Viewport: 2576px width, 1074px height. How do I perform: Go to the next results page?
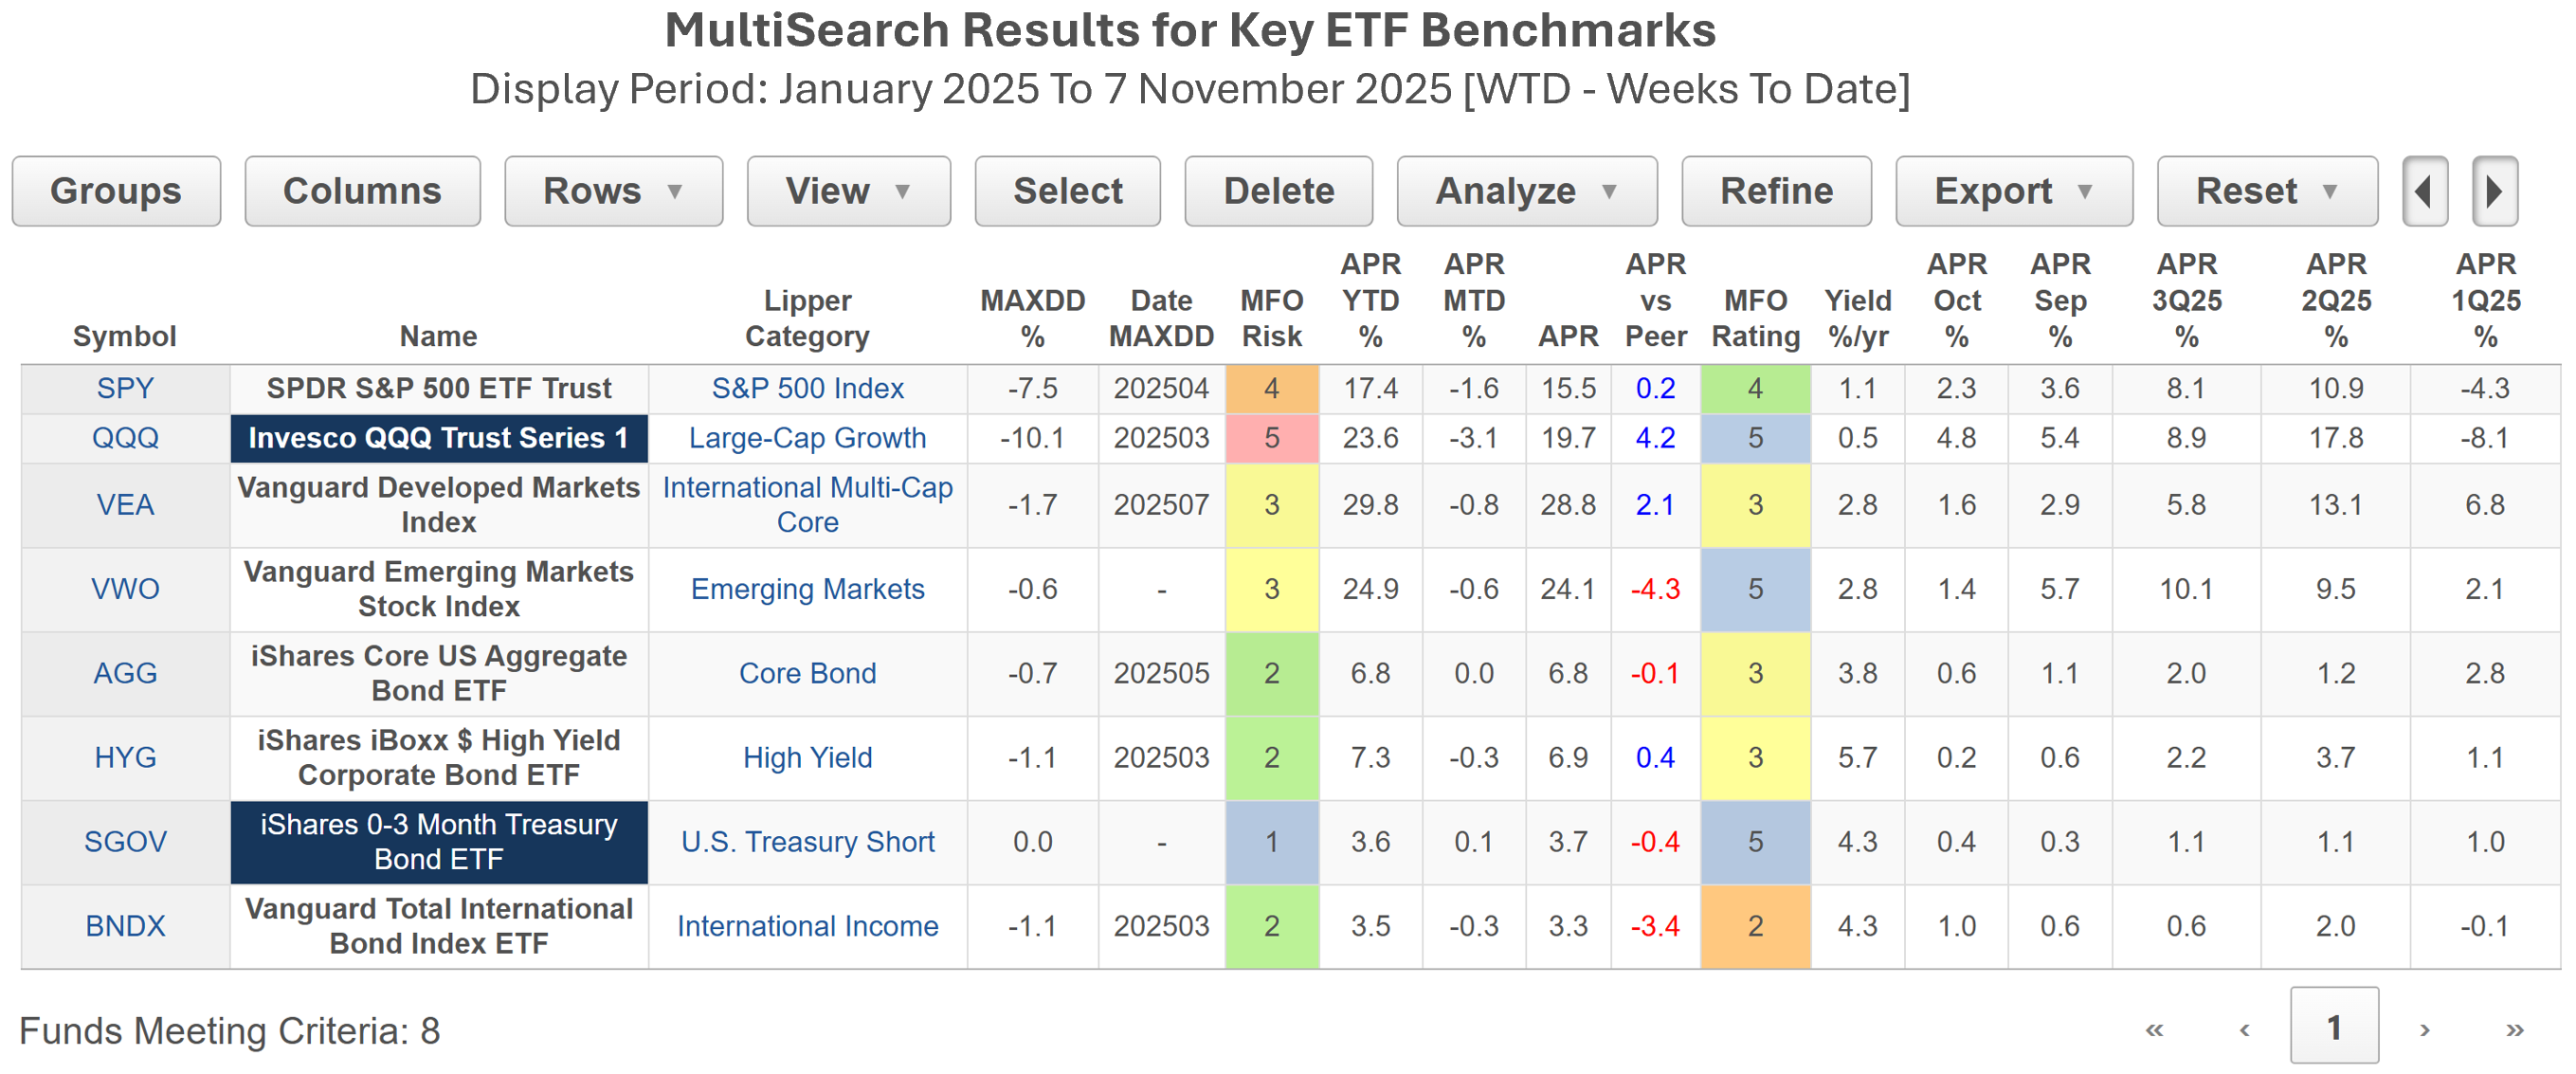click(2424, 1029)
